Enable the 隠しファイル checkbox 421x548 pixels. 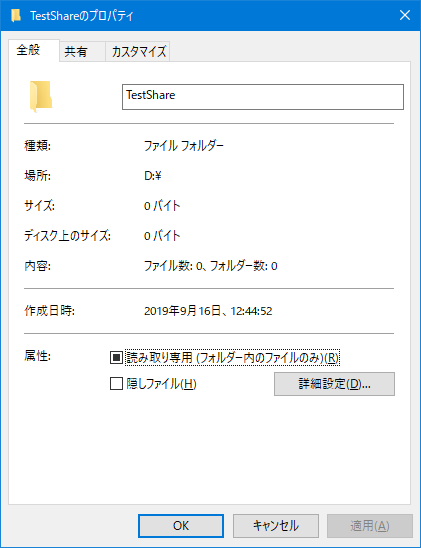[116, 383]
